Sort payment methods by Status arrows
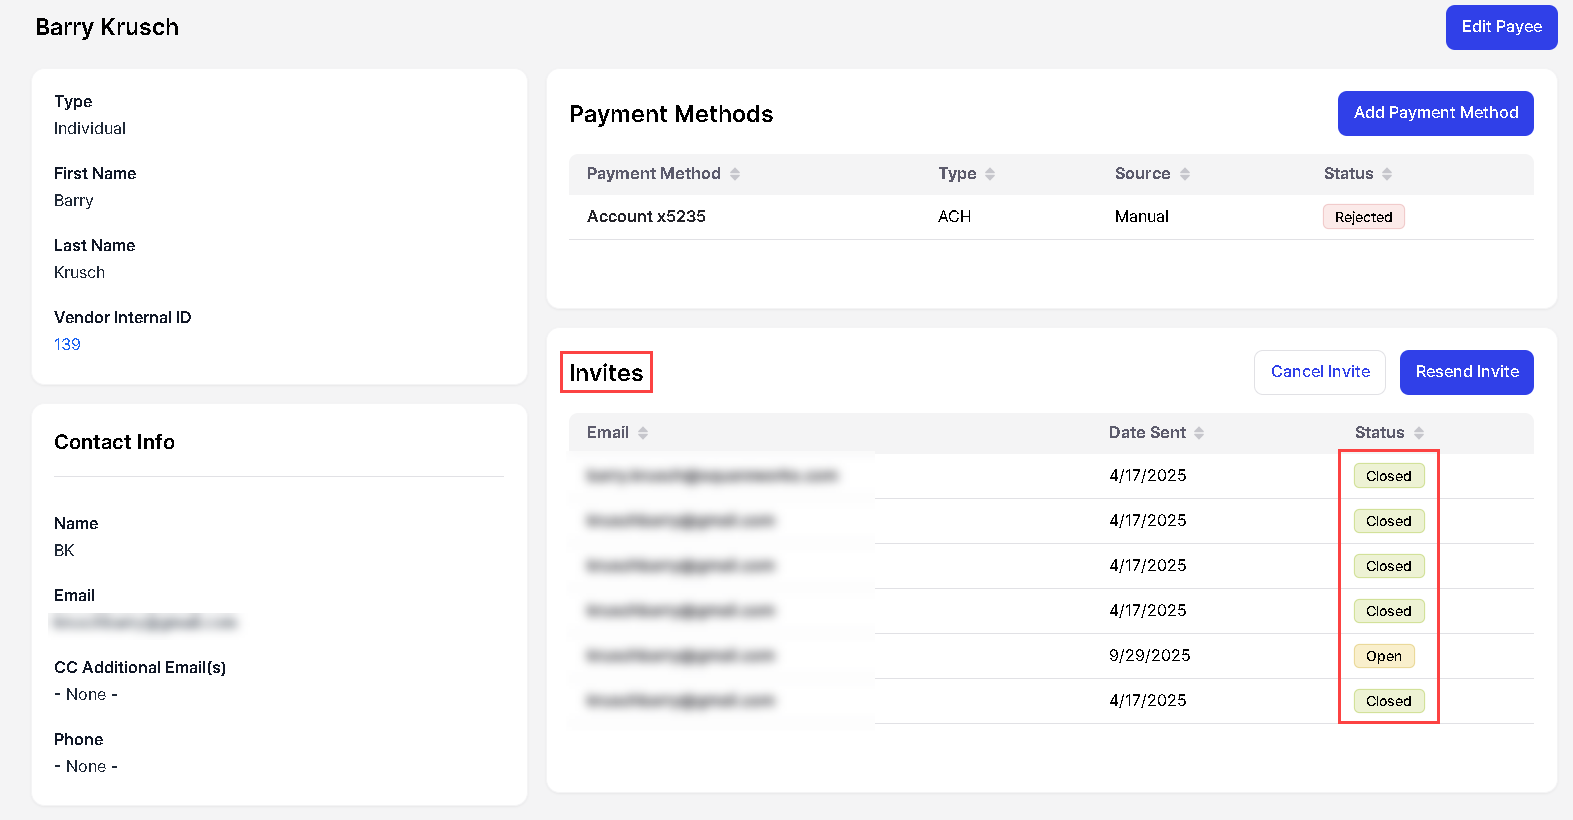The image size is (1573, 820). click(1387, 174)
